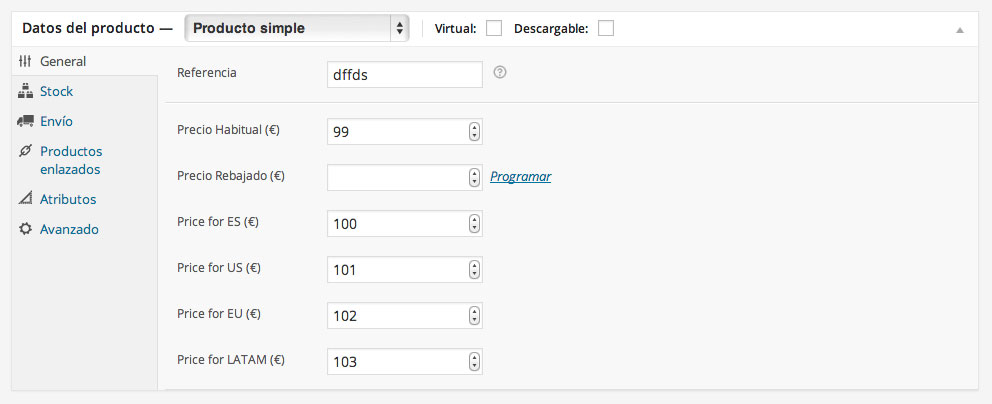Click the Stock boxes icon

(x=25, y=92)
